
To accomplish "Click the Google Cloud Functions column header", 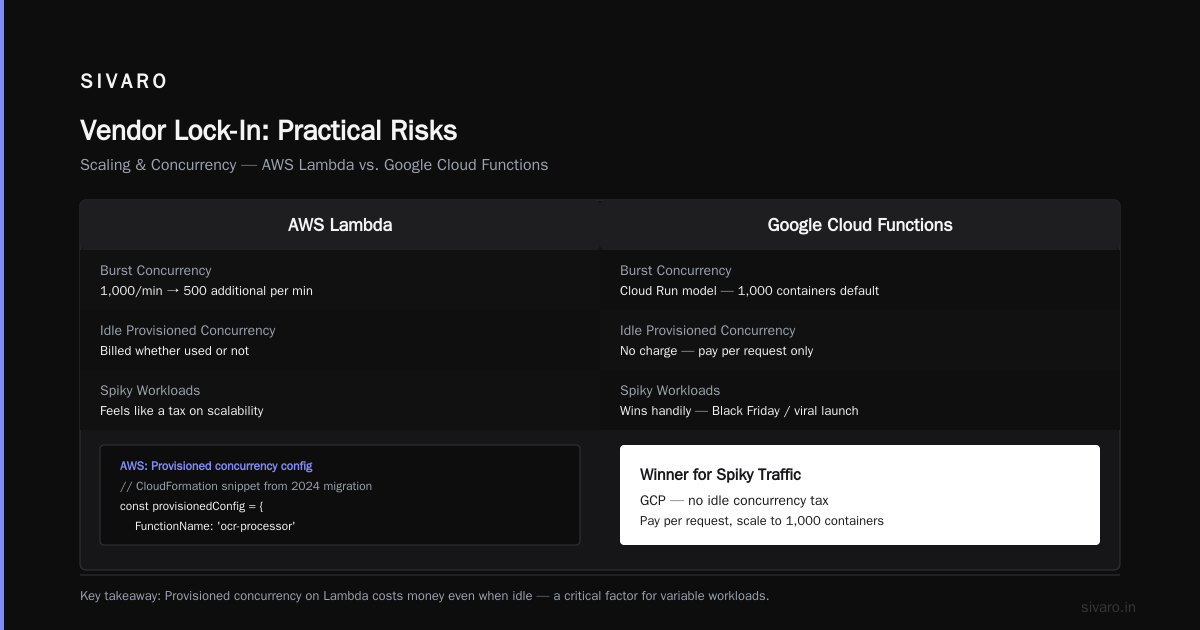I will 860,225.
